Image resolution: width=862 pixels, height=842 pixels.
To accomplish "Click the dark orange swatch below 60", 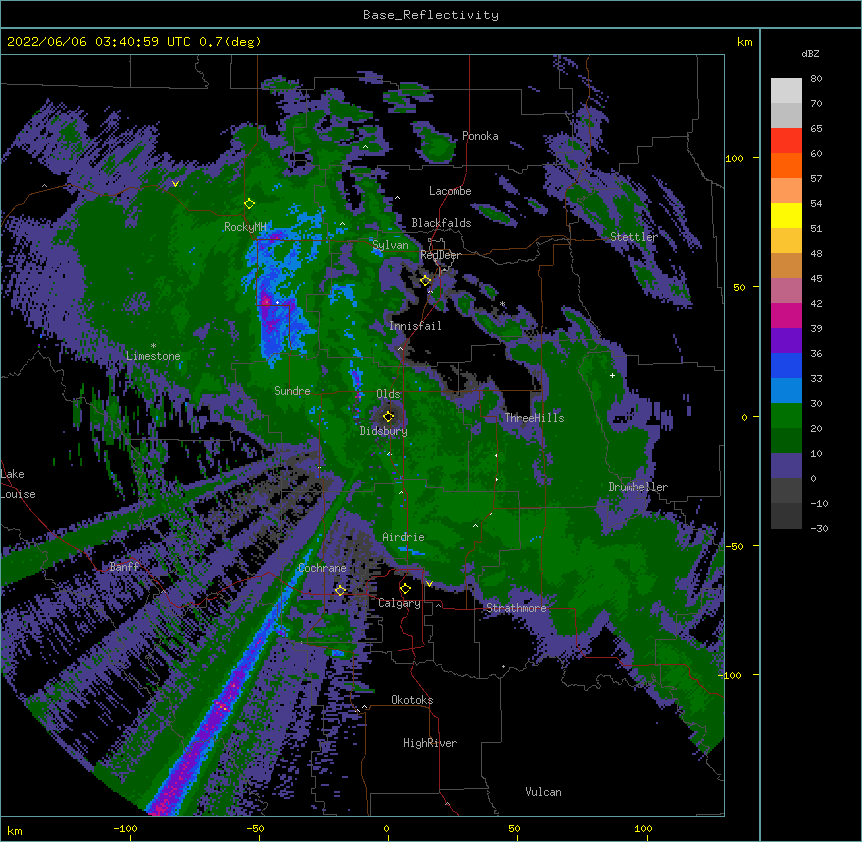I will click(786, 166).
